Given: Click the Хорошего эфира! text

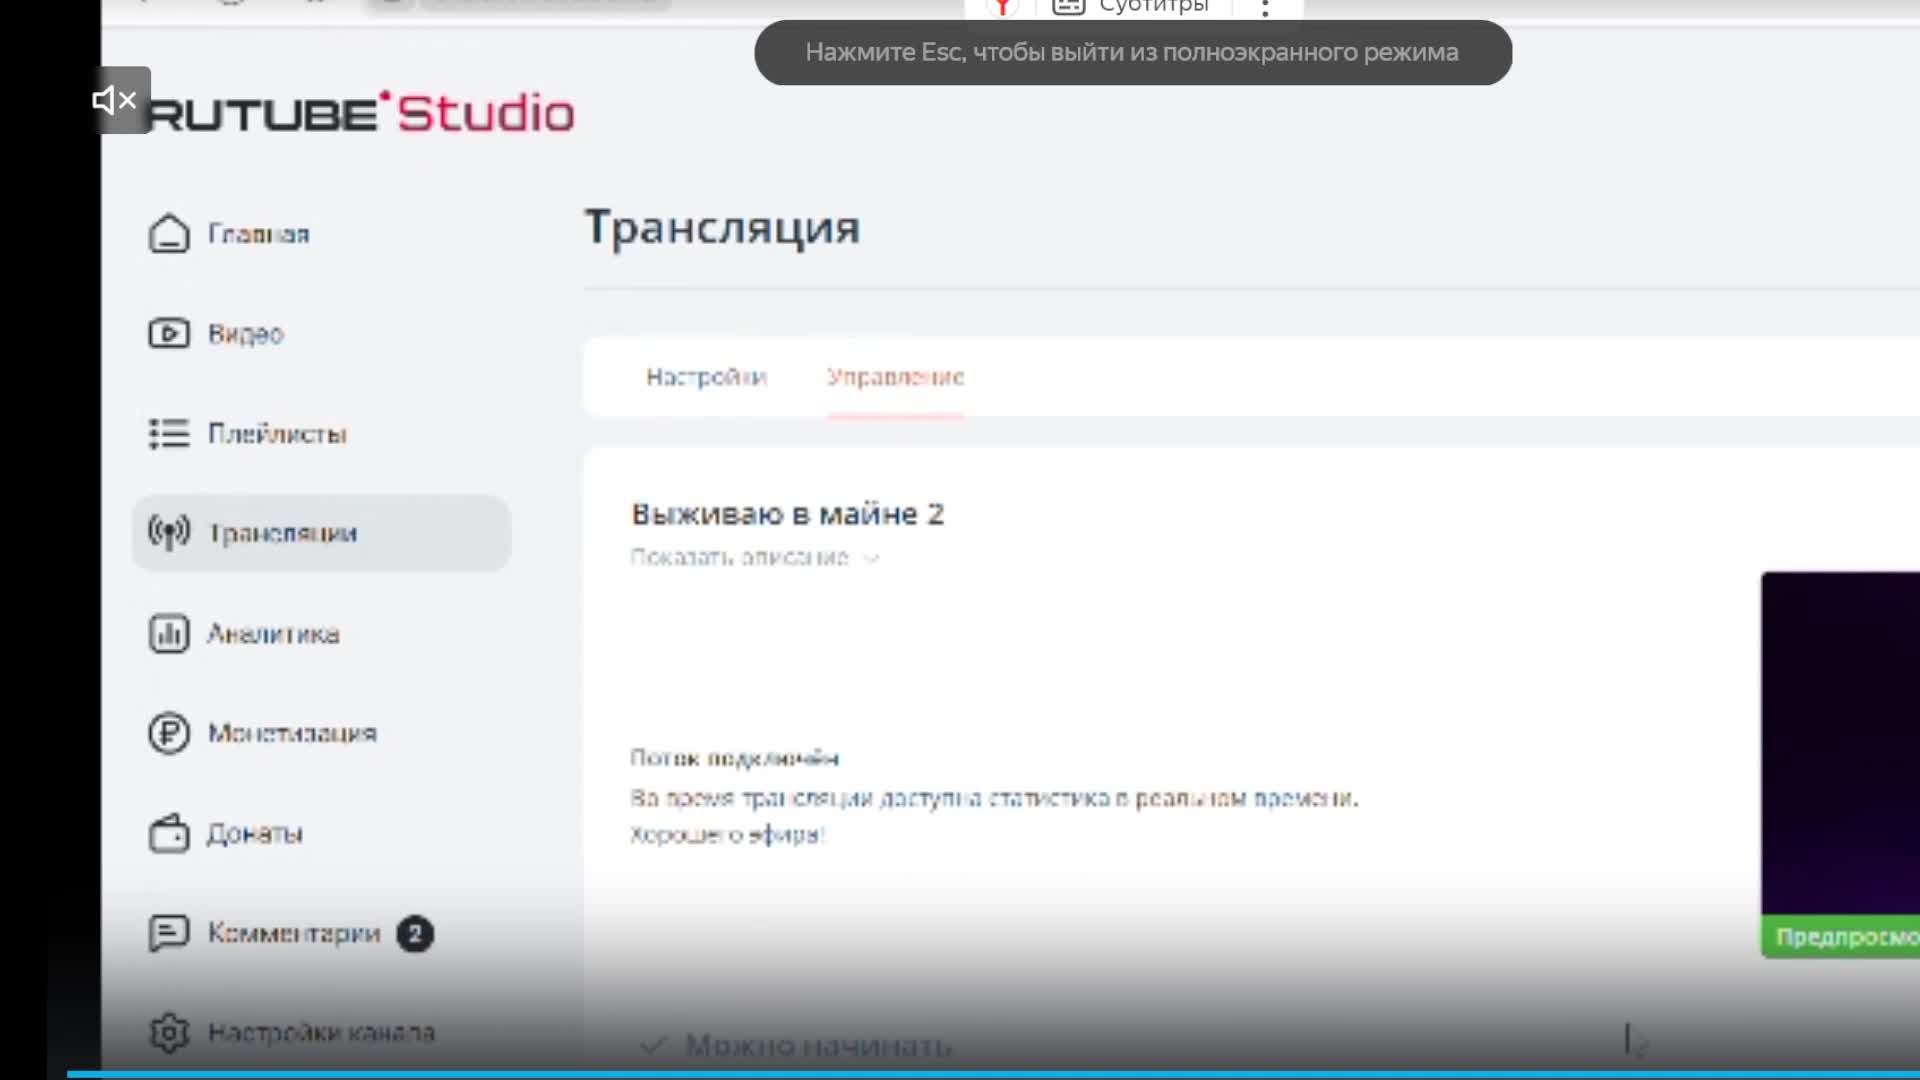Looking at the screenshot, I should [727, 835].
